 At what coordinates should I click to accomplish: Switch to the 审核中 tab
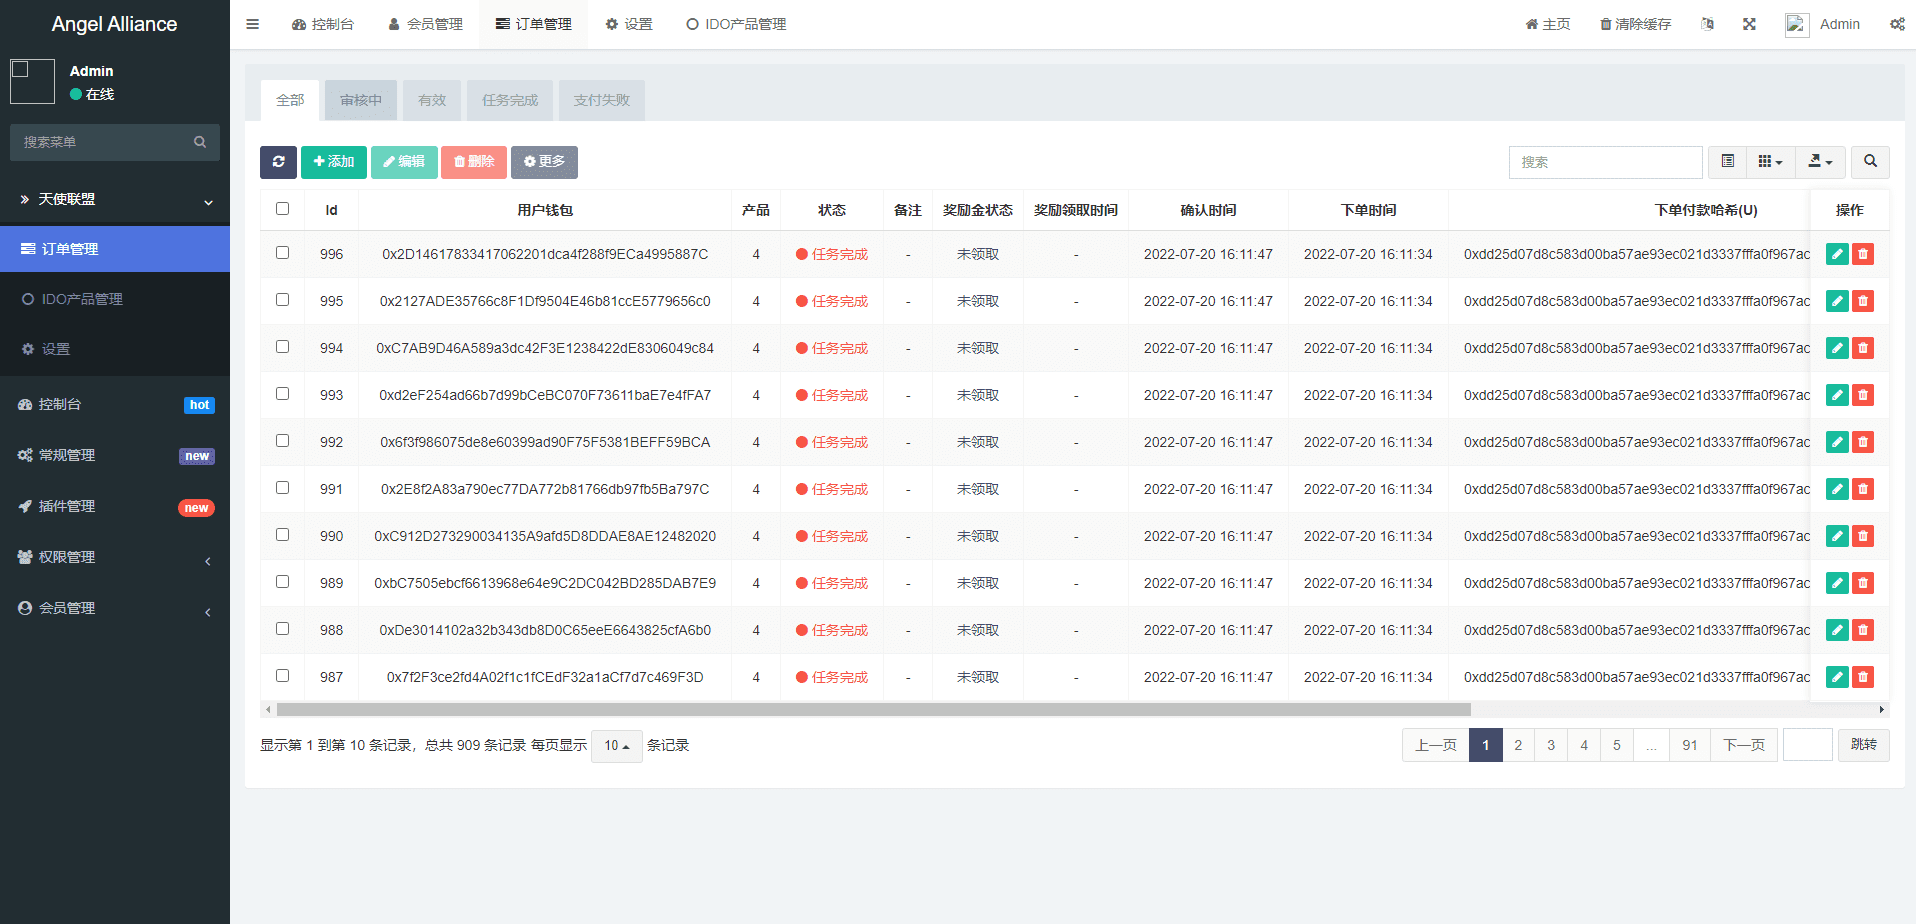click(360, 100)
